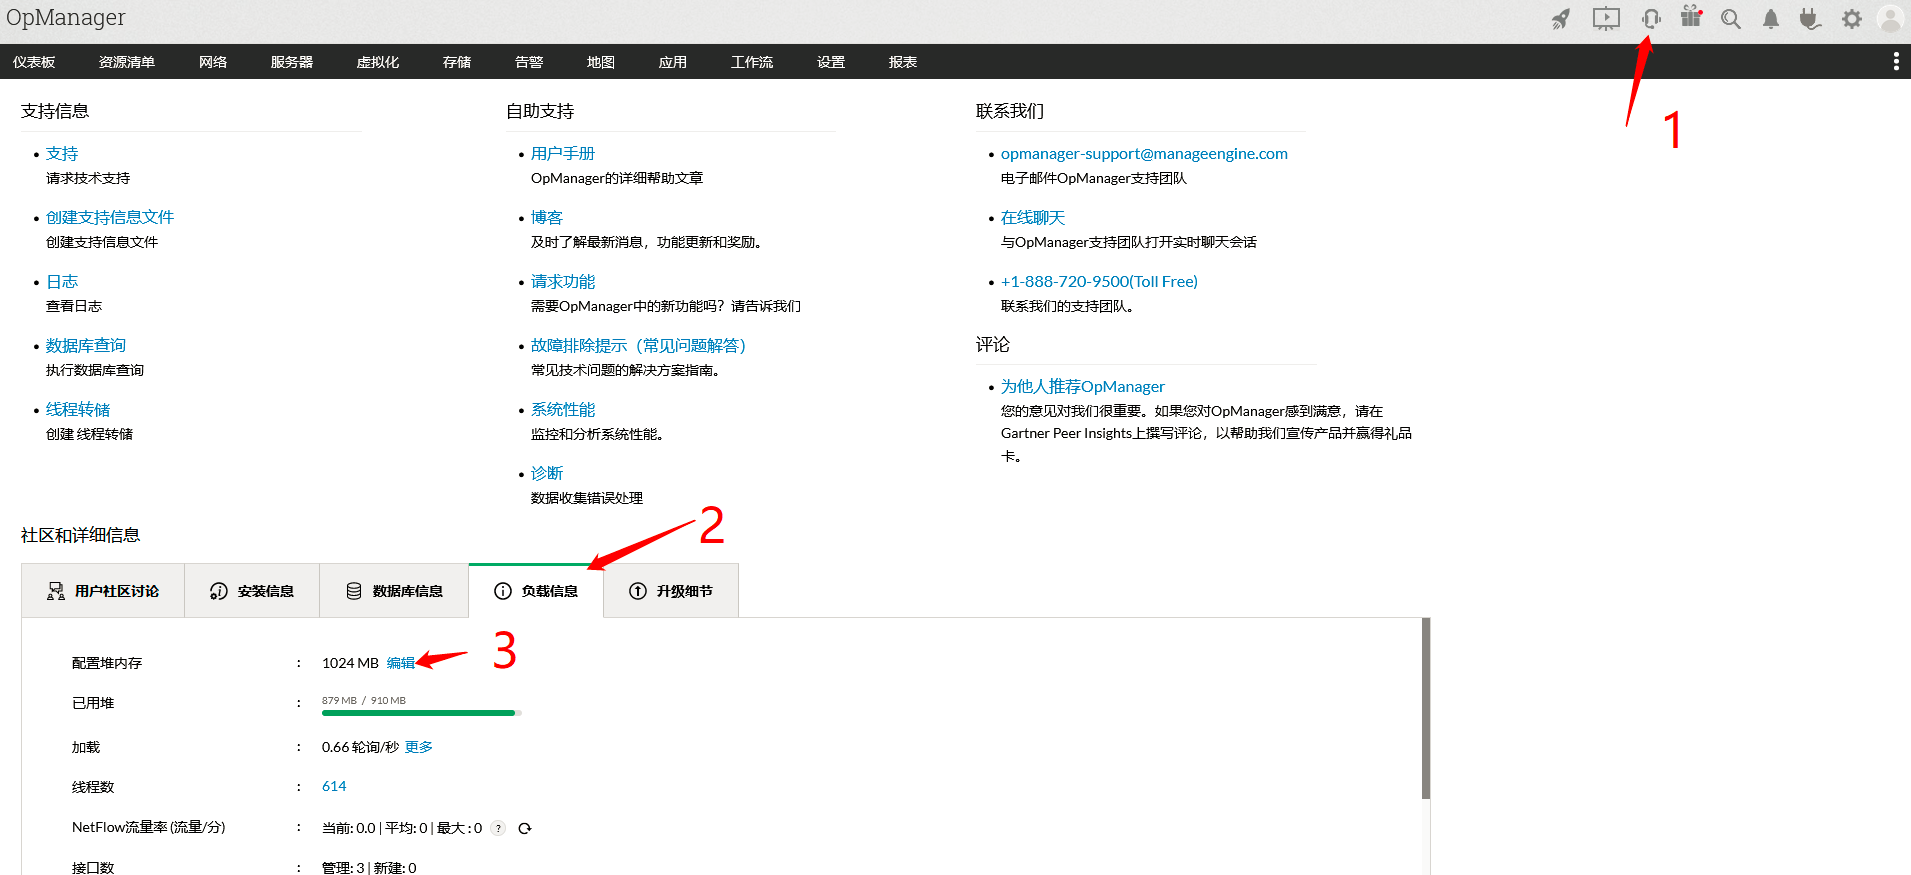Open the presentation screen icon
The height and width of the screenshot is (875, 1911).
(1606, 19)
